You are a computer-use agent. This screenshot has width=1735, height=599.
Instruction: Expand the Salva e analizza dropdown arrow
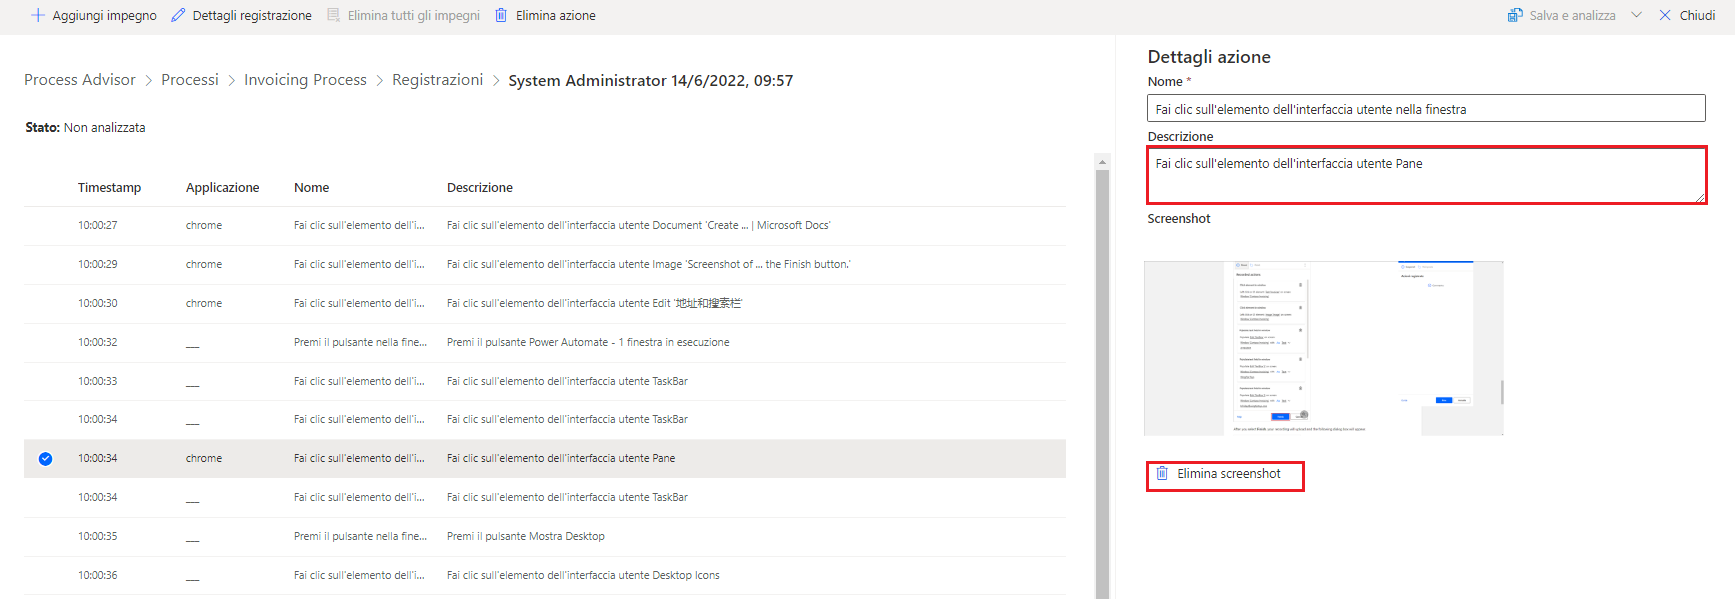click(x=1636, y=15)
